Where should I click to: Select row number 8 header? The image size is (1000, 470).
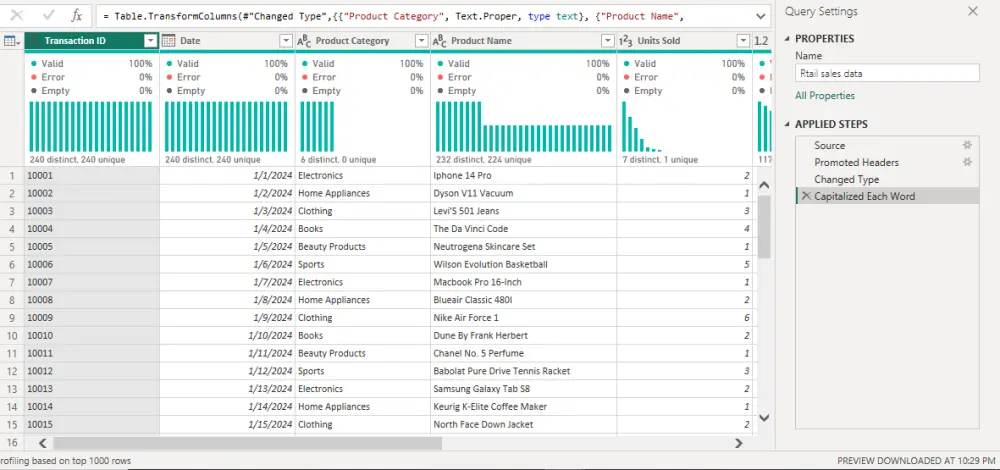12,300
